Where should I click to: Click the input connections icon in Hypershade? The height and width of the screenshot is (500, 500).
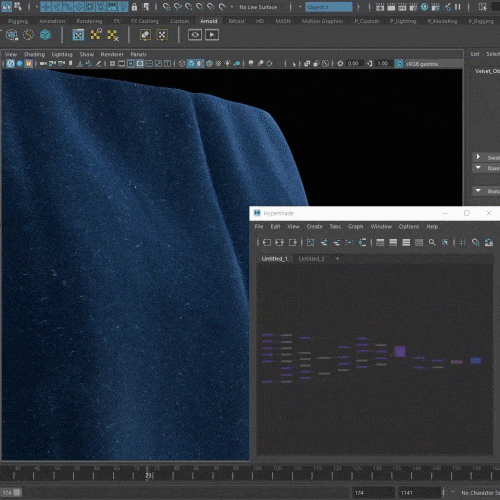coord(267,242)
